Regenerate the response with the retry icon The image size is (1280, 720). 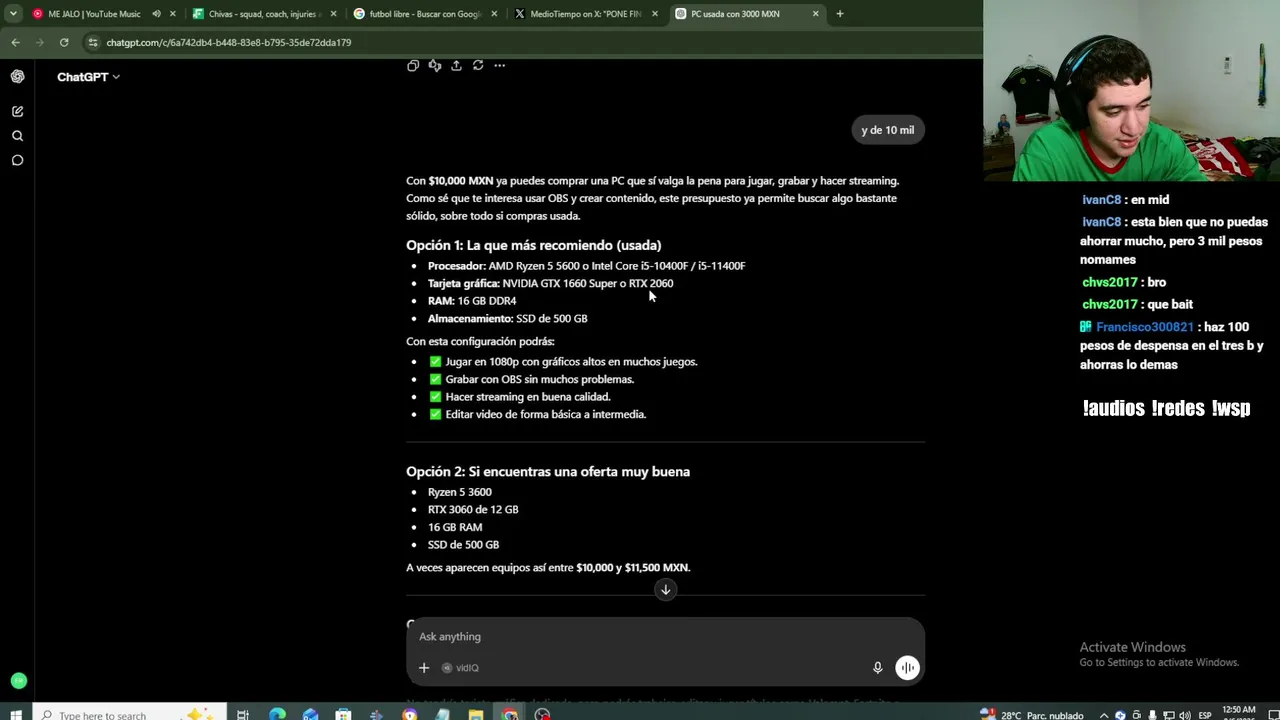pyautogui.click(x=478, y=65)
